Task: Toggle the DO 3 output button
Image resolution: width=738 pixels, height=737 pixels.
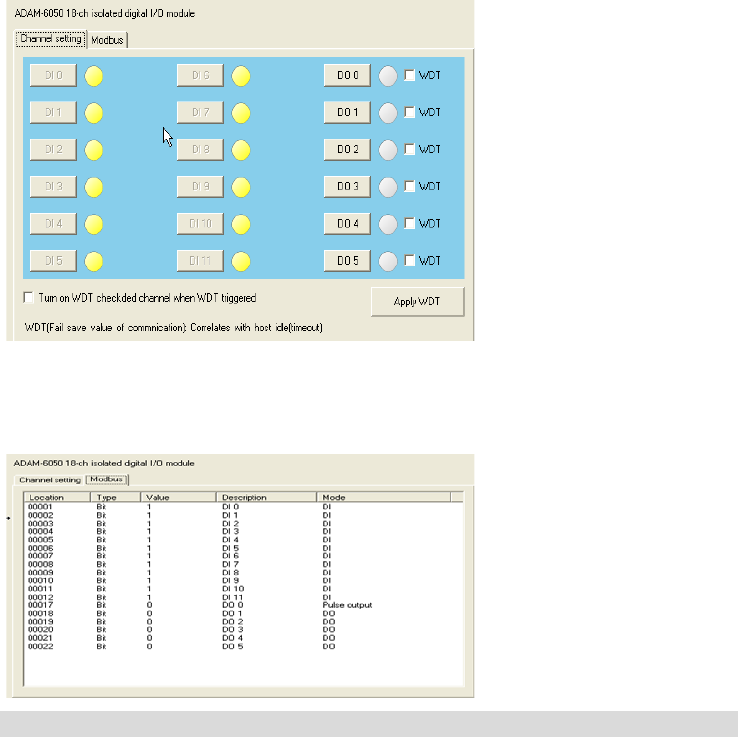Action: [x=347, y=186]
